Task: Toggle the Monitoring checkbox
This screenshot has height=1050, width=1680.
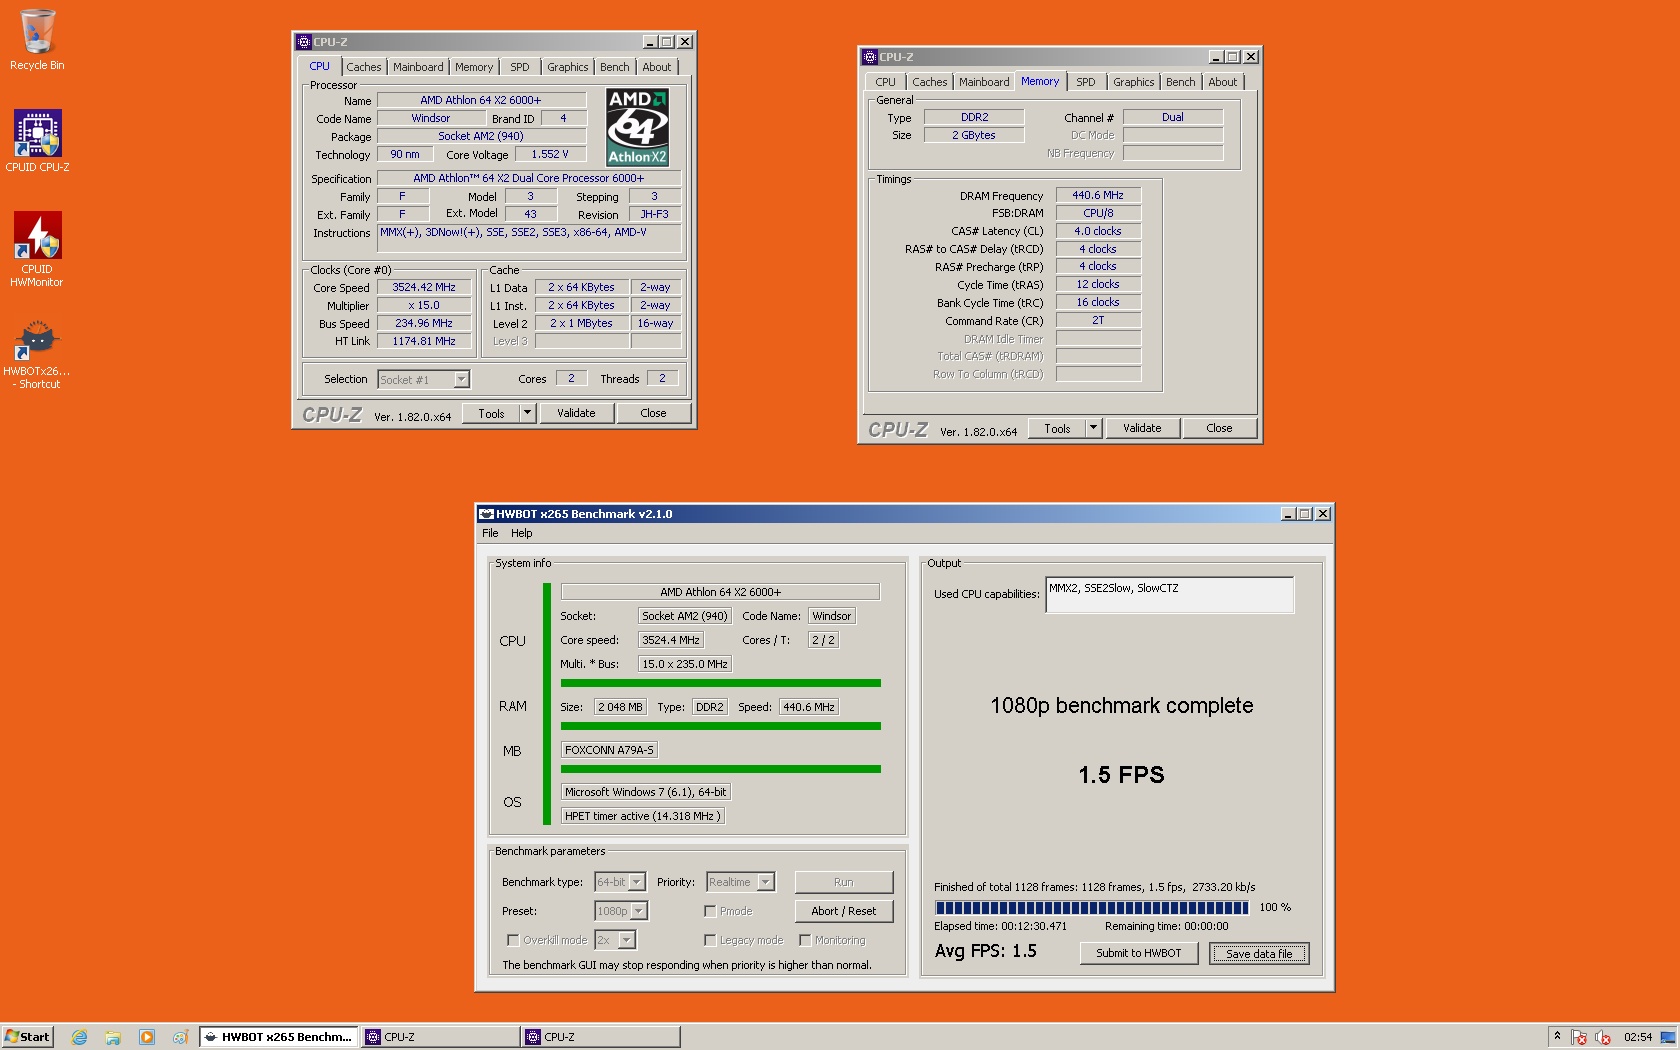Action: point(805,940)
